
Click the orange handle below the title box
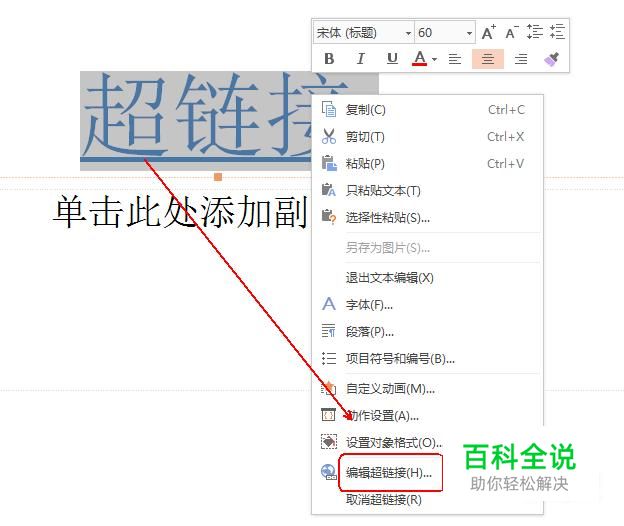pyautogui.click(x=218, y=177)
